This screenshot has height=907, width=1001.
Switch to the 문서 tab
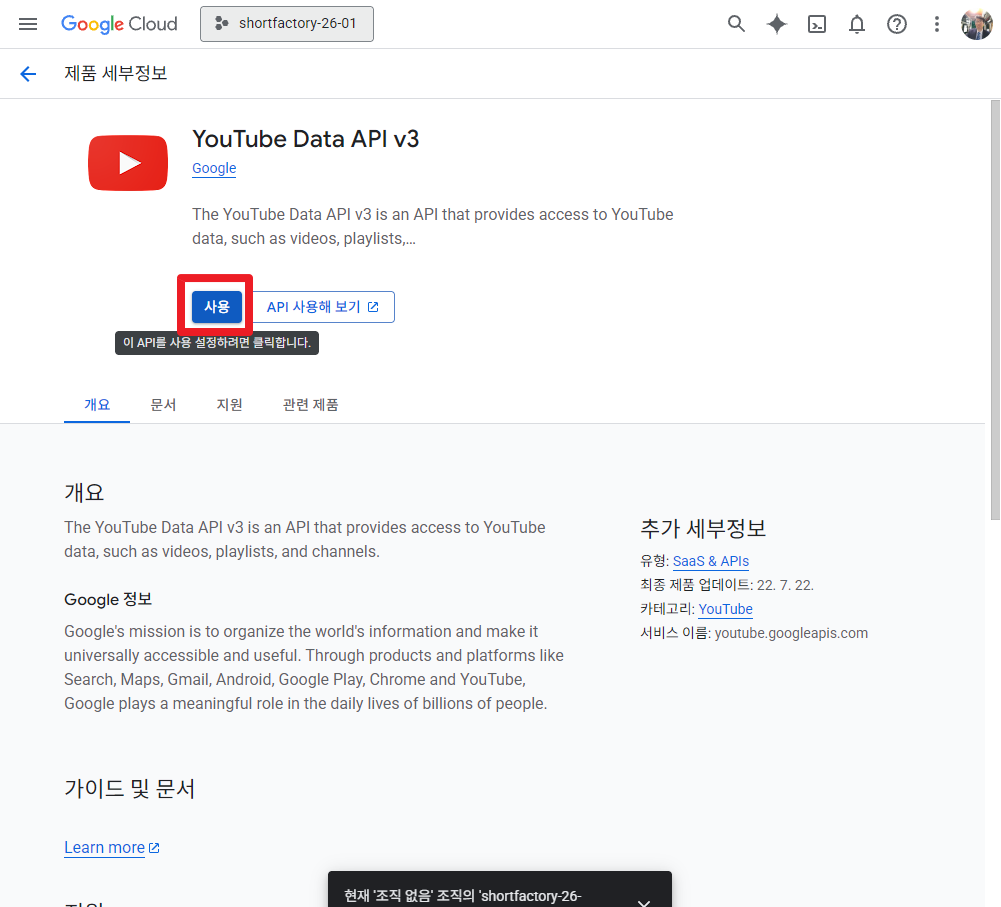tap(163, 404)
